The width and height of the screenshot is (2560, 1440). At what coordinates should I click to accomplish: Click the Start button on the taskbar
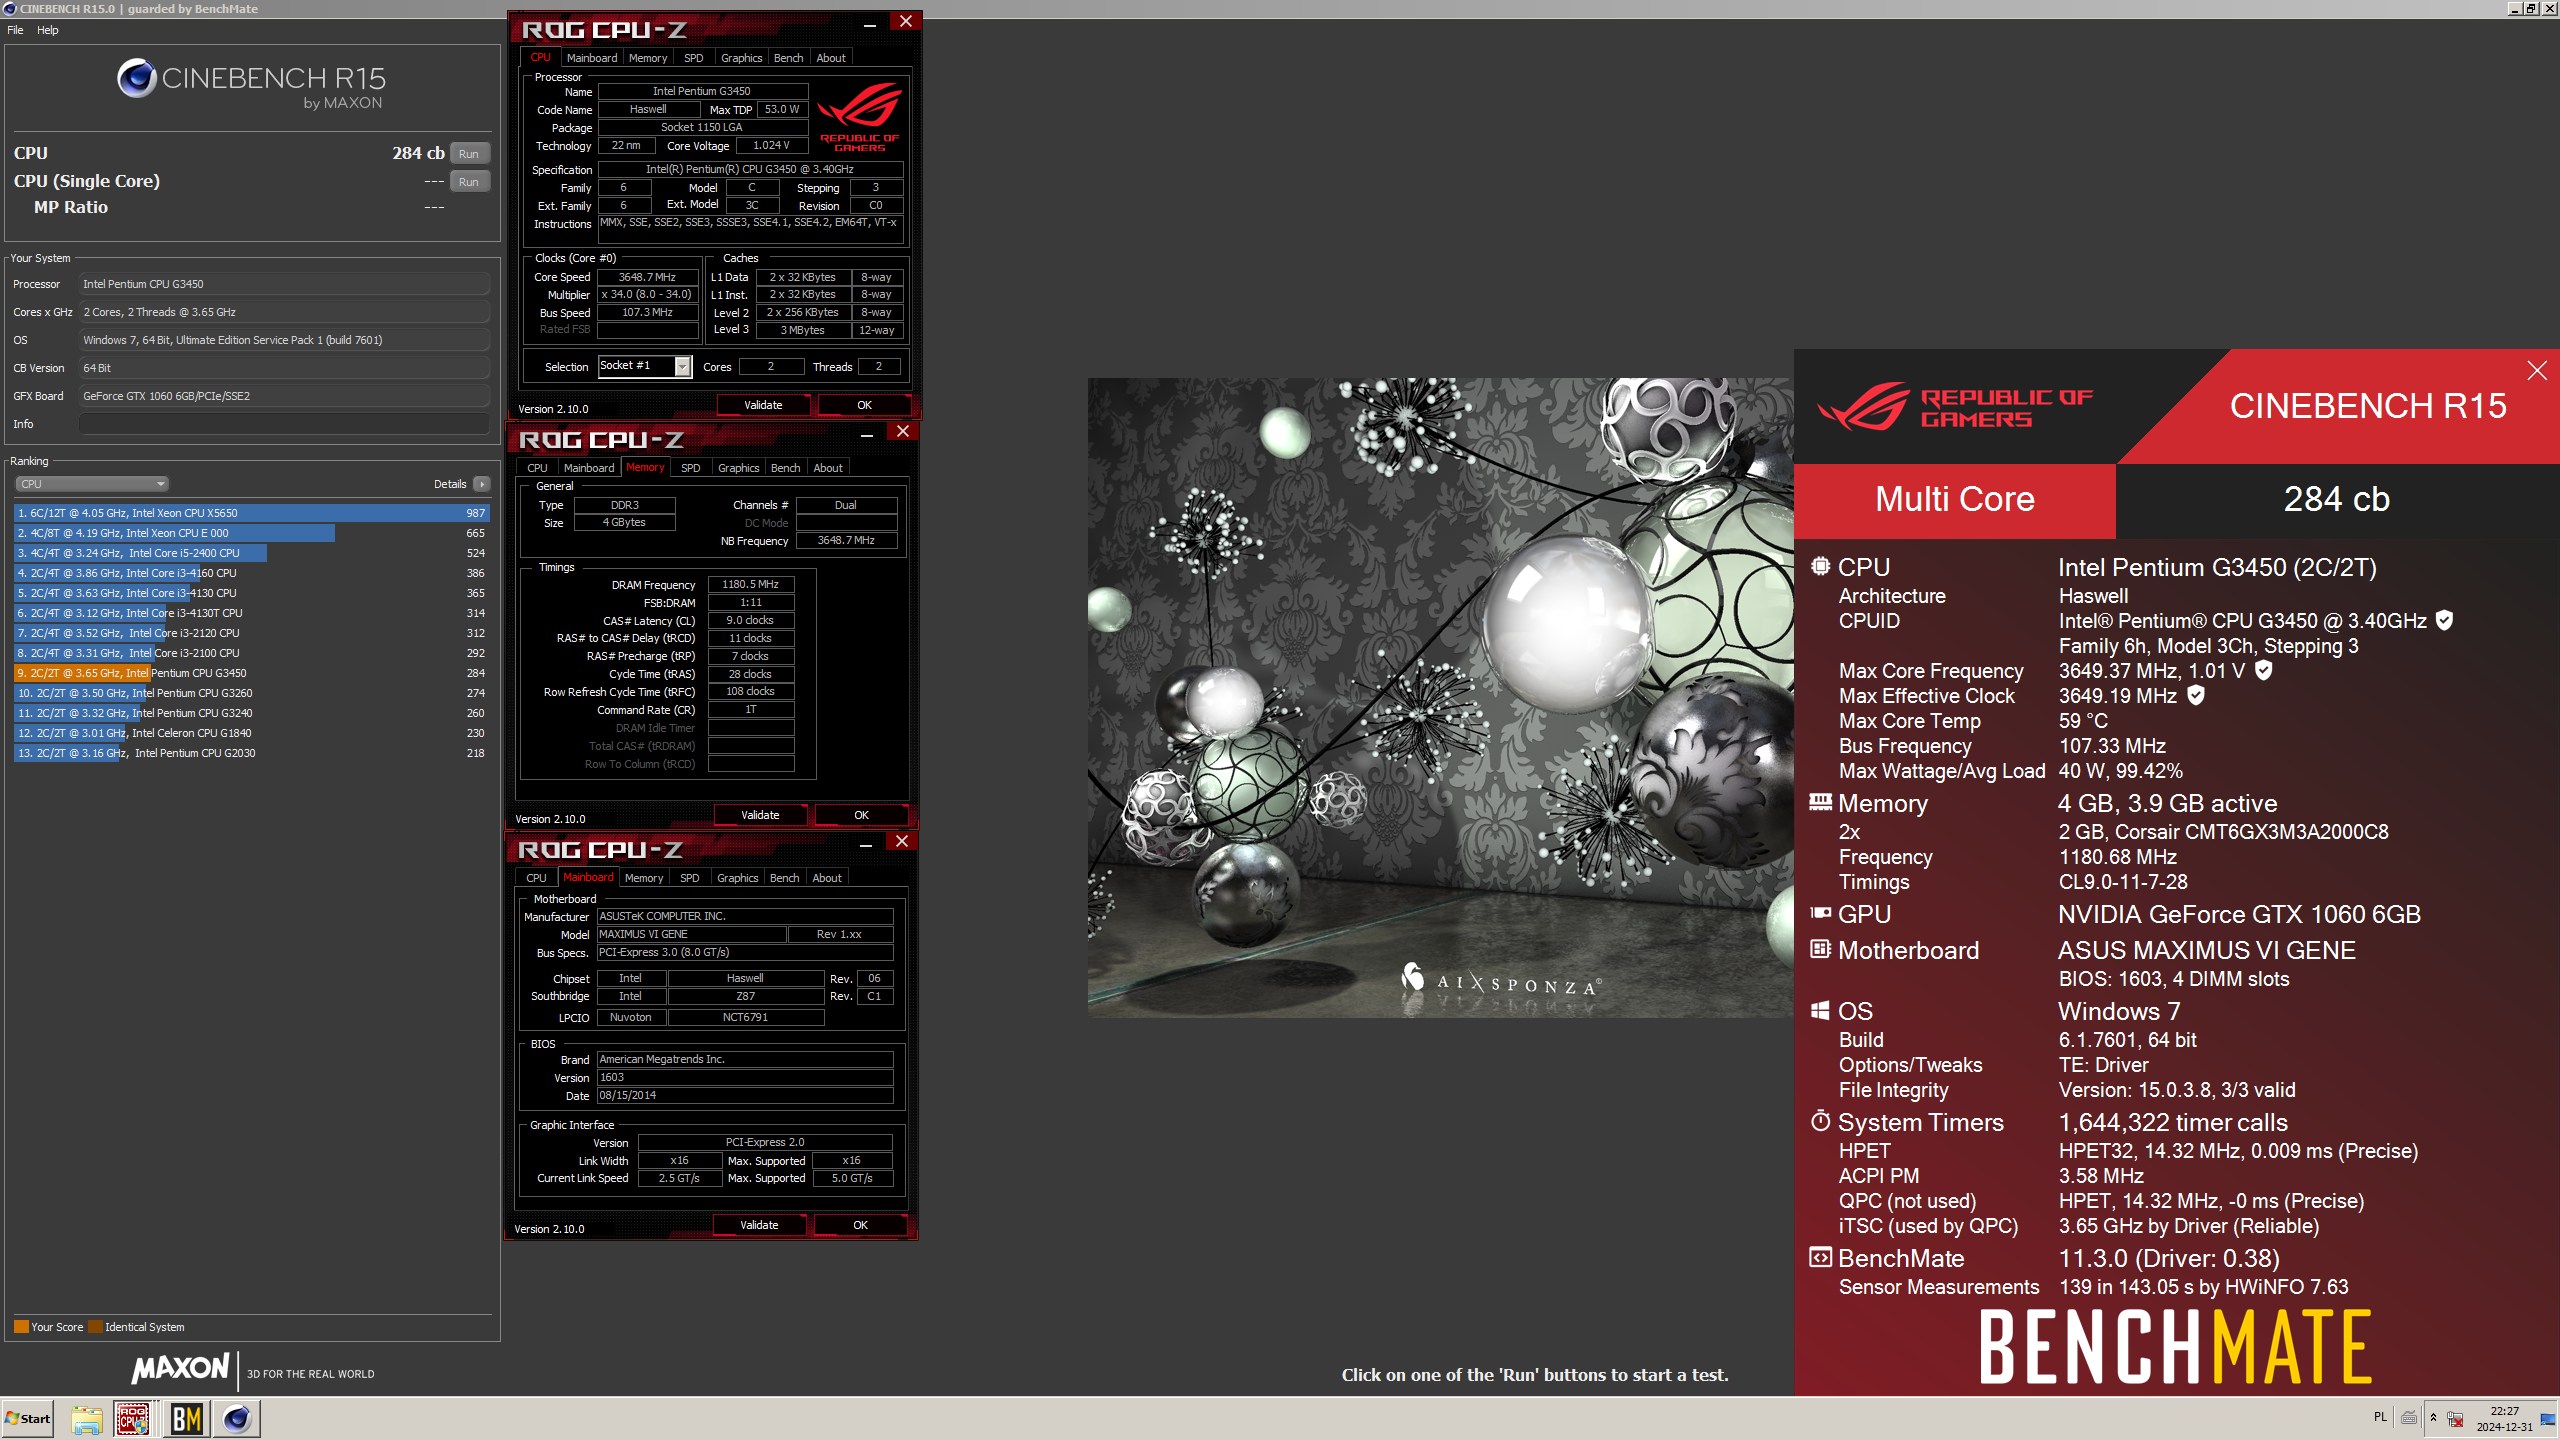coord(28,1418)
